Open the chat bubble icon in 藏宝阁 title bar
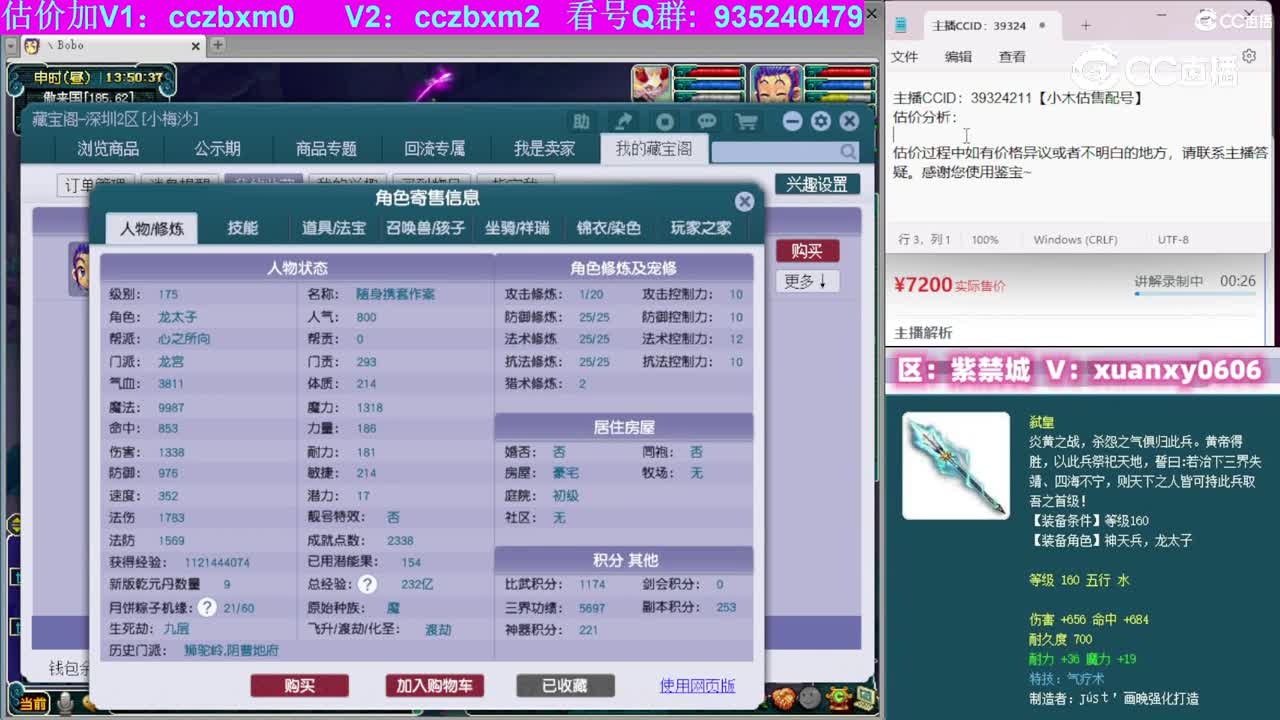 coord(707,122)
